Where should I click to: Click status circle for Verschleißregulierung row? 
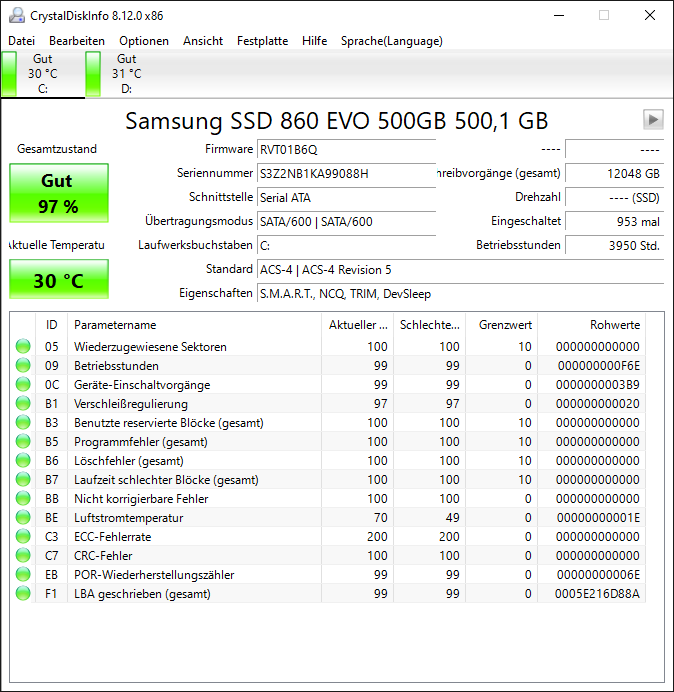click(x=23, y=403)
